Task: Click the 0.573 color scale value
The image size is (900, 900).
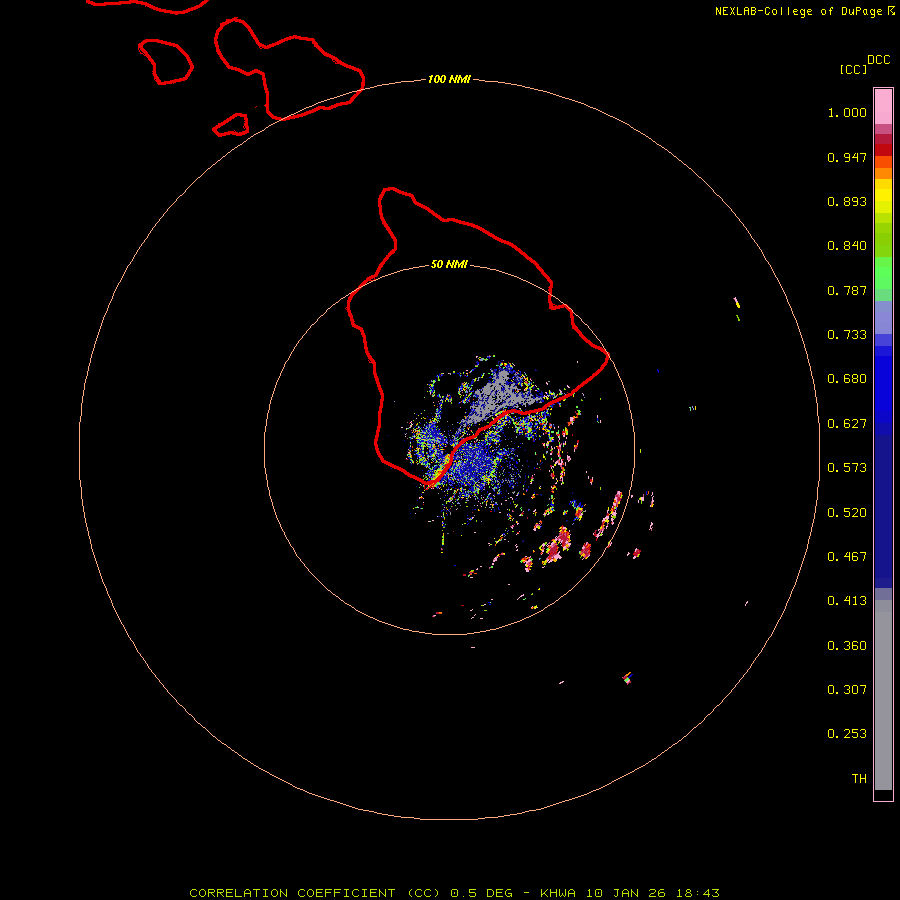Action: coord(847,468)
